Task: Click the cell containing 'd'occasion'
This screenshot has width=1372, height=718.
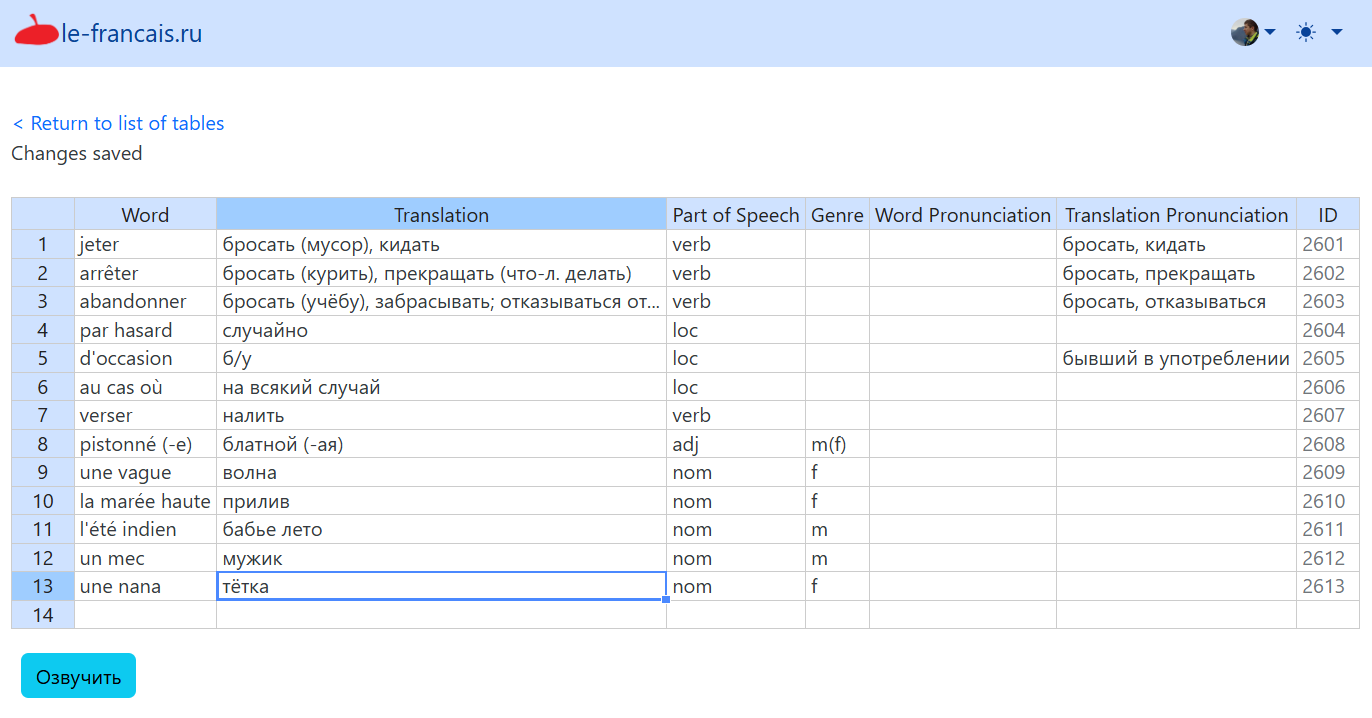Action: [145, 359]
